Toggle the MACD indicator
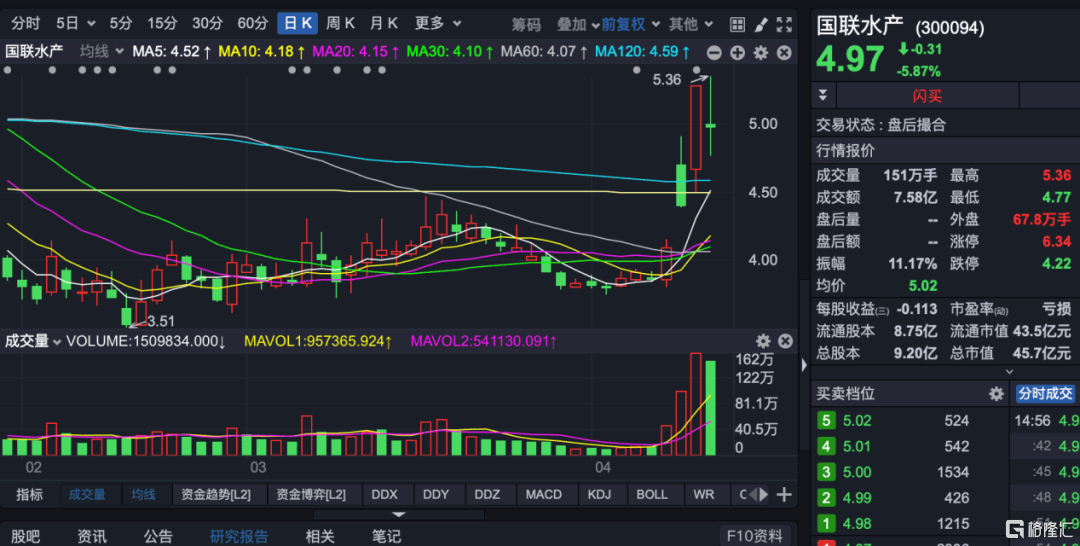The image size is (1080, 546). [x=543, y=494]
